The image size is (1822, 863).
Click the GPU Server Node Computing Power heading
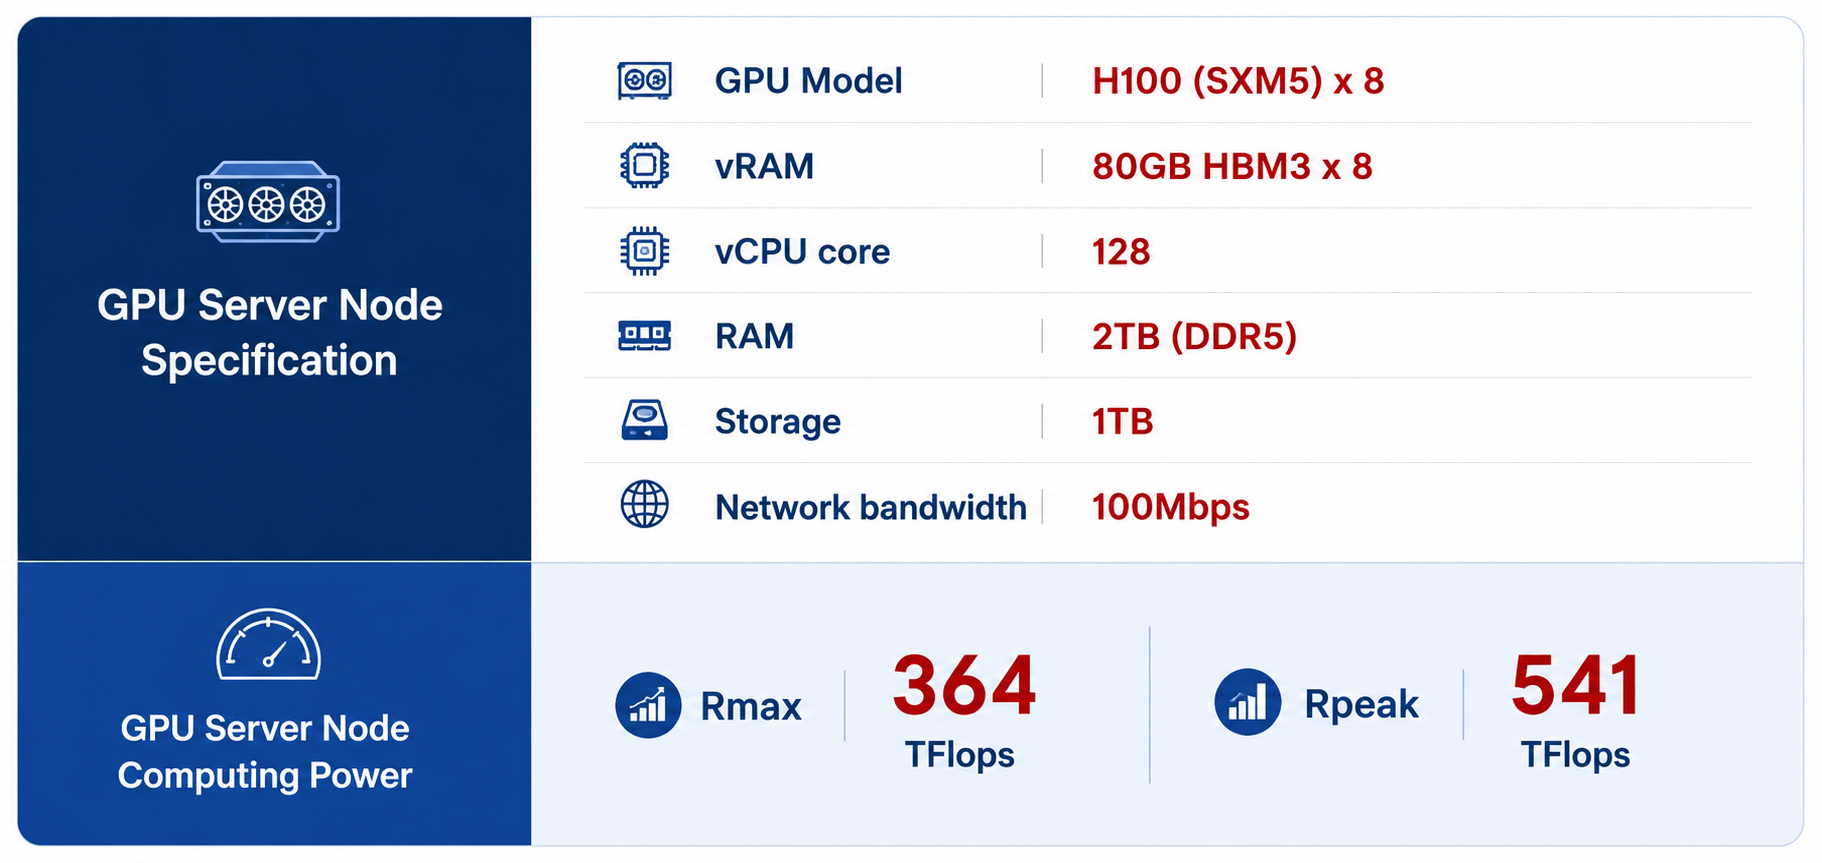[265, 752]
